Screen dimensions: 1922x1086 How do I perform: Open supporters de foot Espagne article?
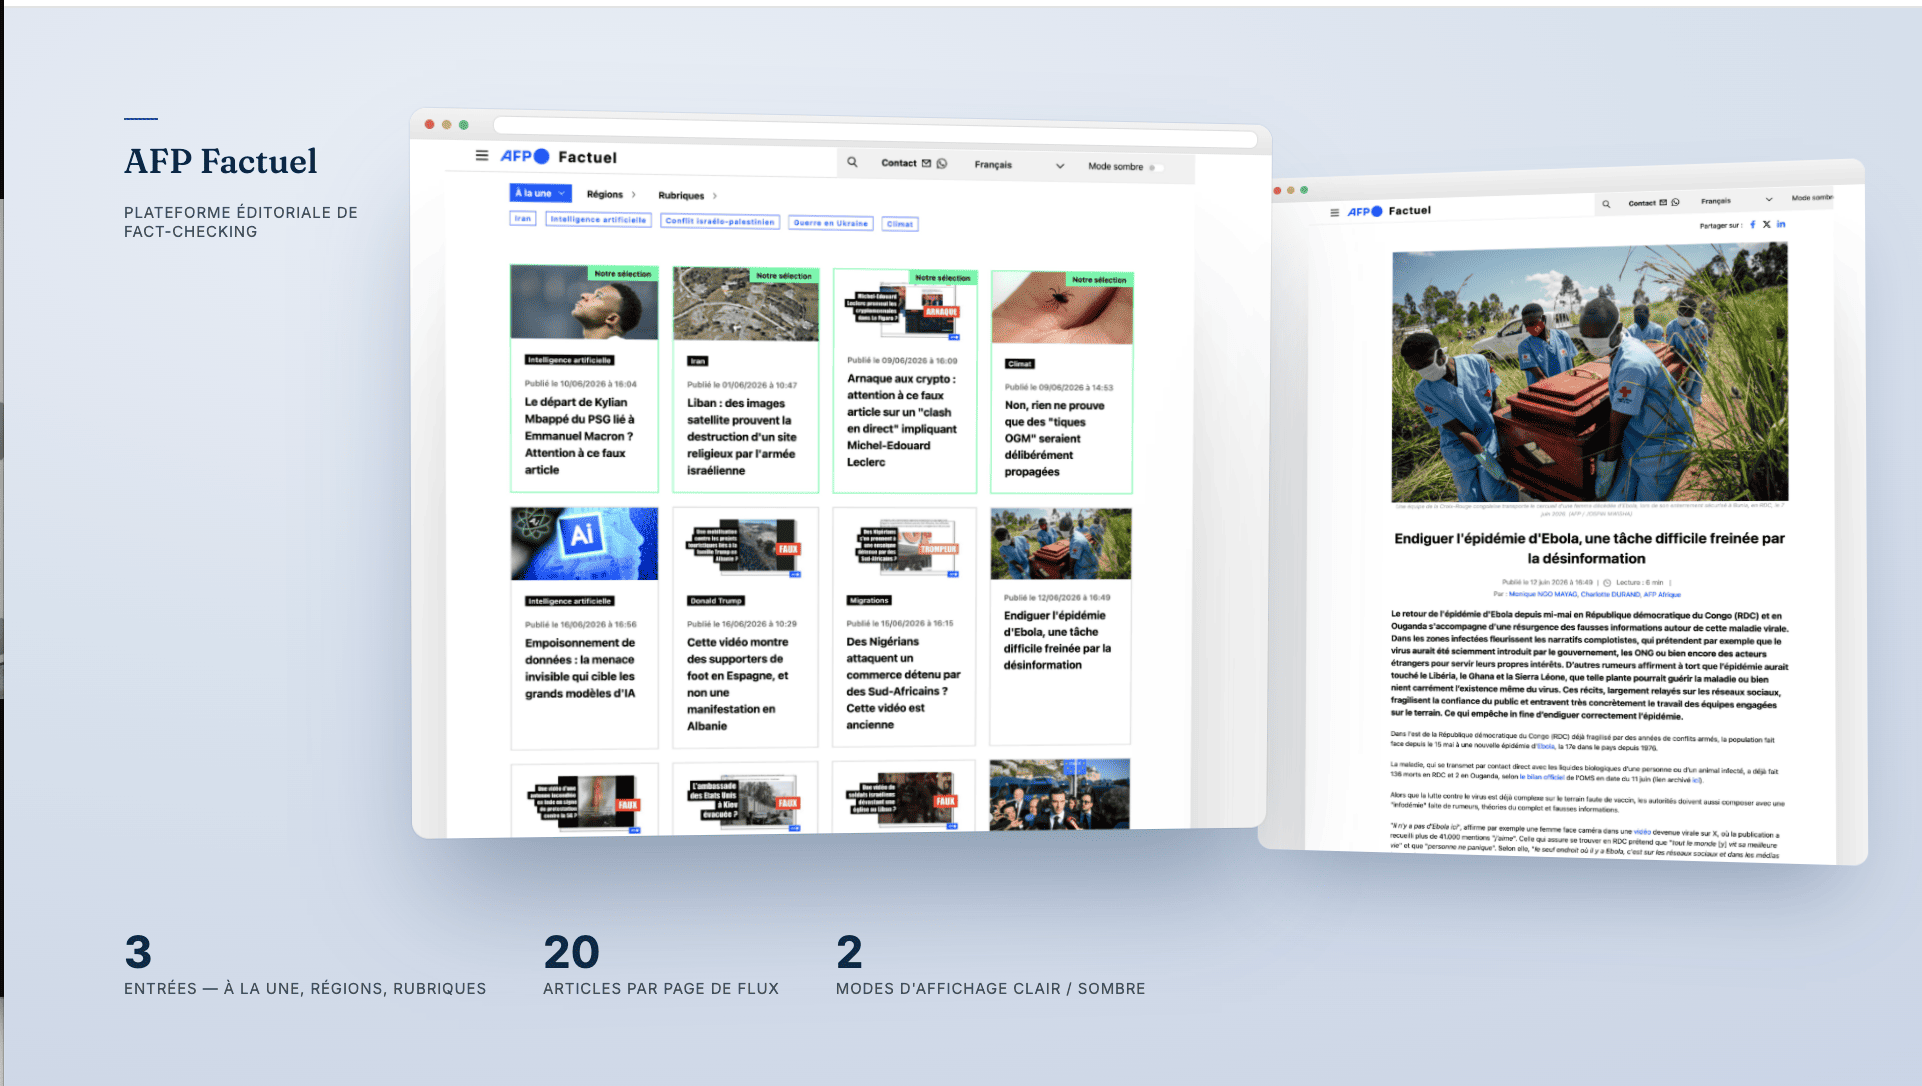coord(745,627)
